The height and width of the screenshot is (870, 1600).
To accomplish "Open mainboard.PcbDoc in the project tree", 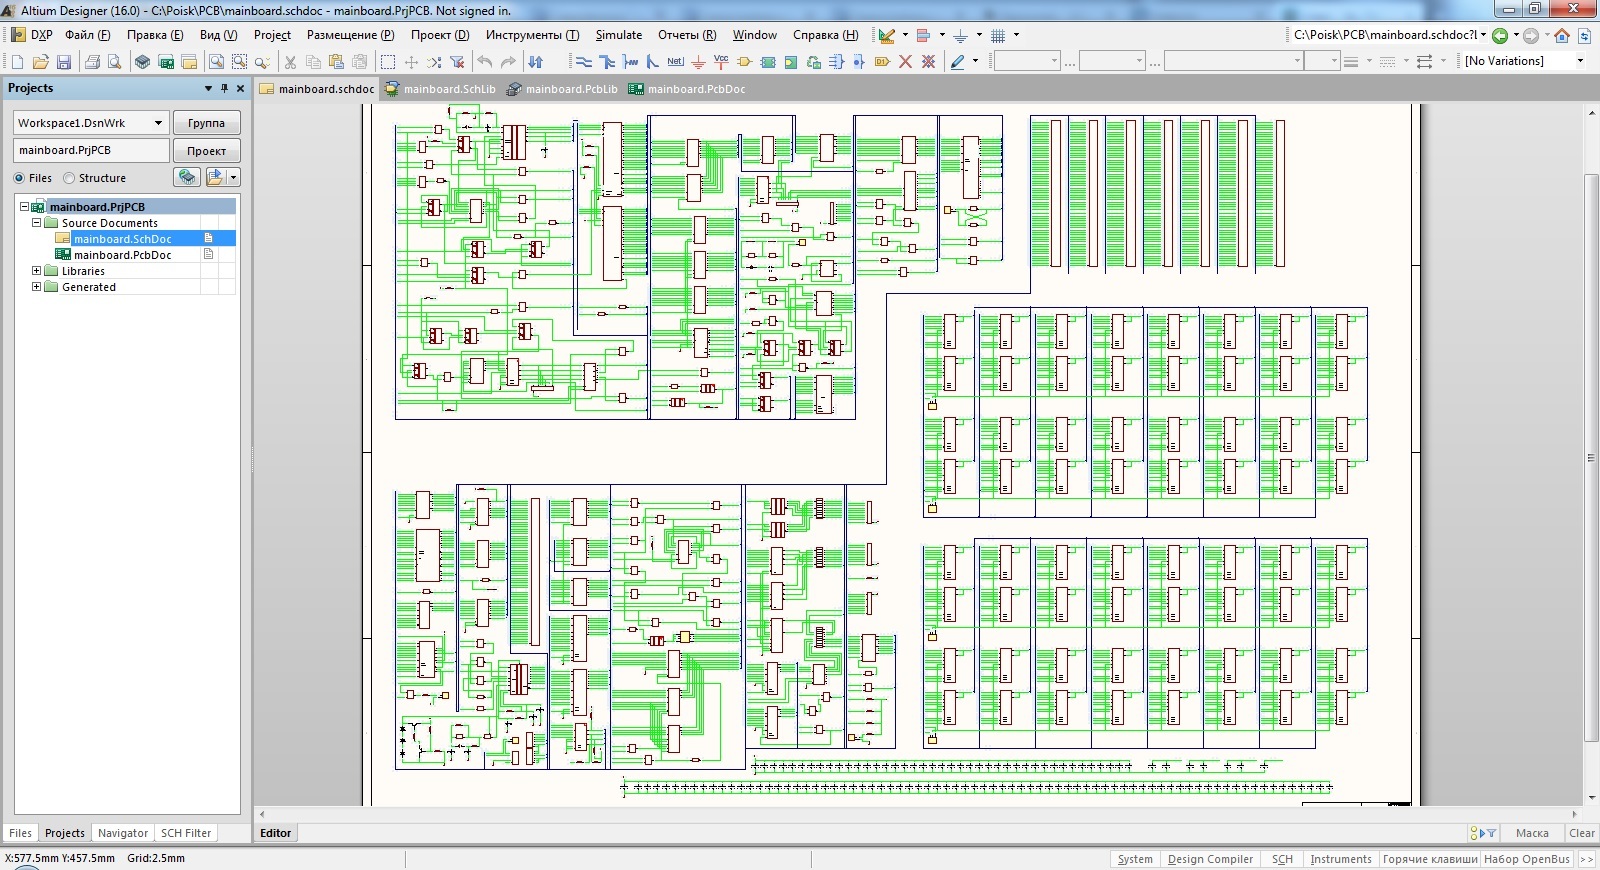I will (x=122, y=255).
